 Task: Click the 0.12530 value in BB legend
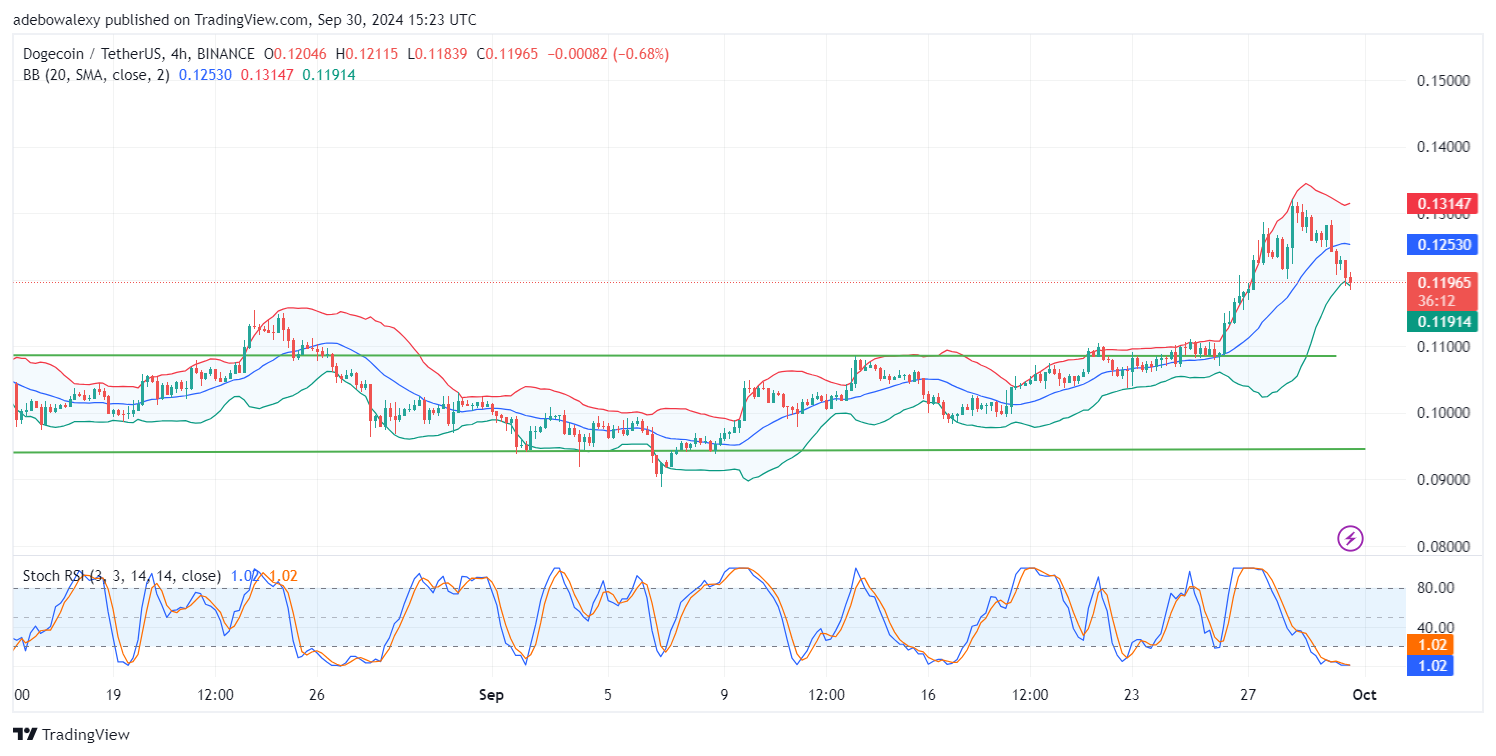coord(204,74)
